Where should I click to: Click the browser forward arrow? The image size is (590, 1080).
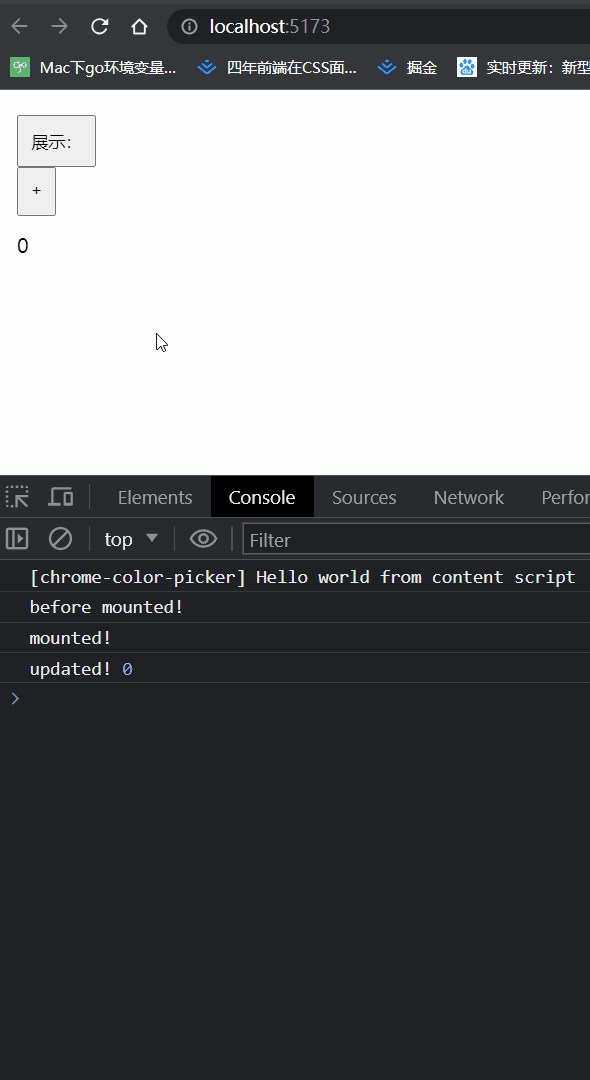[x=60, y=27]
